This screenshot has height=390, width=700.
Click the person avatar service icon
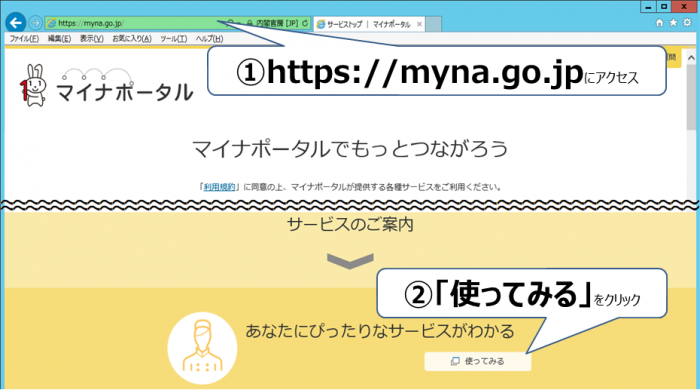coord(202,348)
